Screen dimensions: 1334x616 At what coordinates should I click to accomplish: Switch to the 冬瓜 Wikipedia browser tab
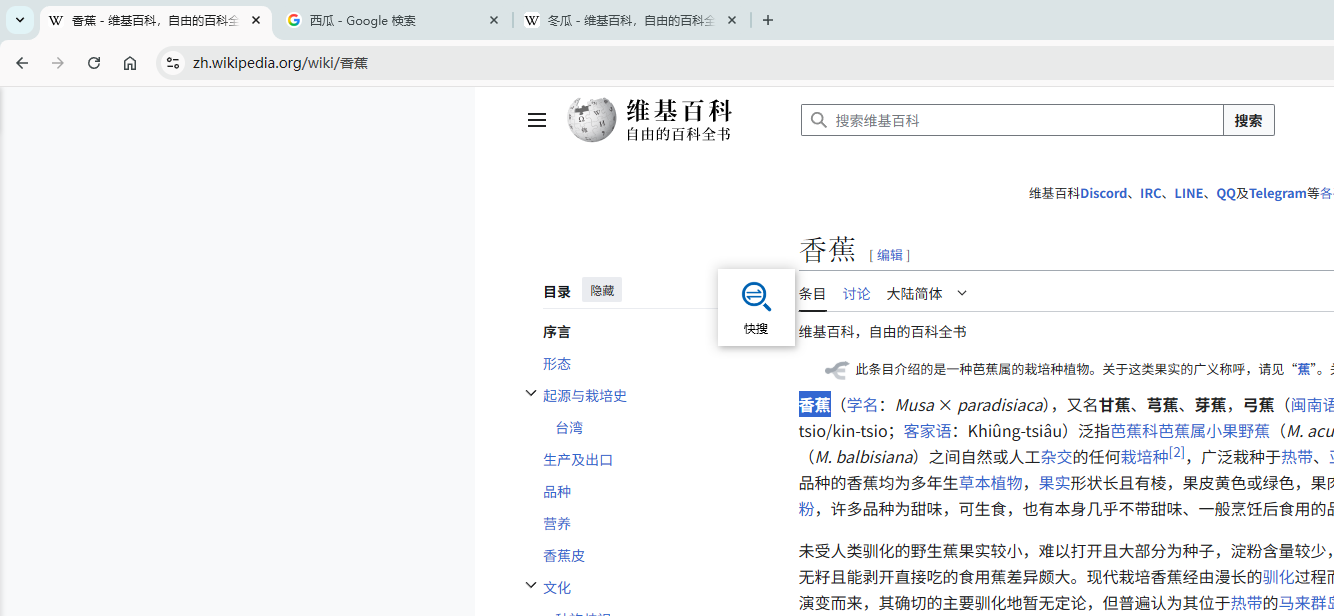620,20
